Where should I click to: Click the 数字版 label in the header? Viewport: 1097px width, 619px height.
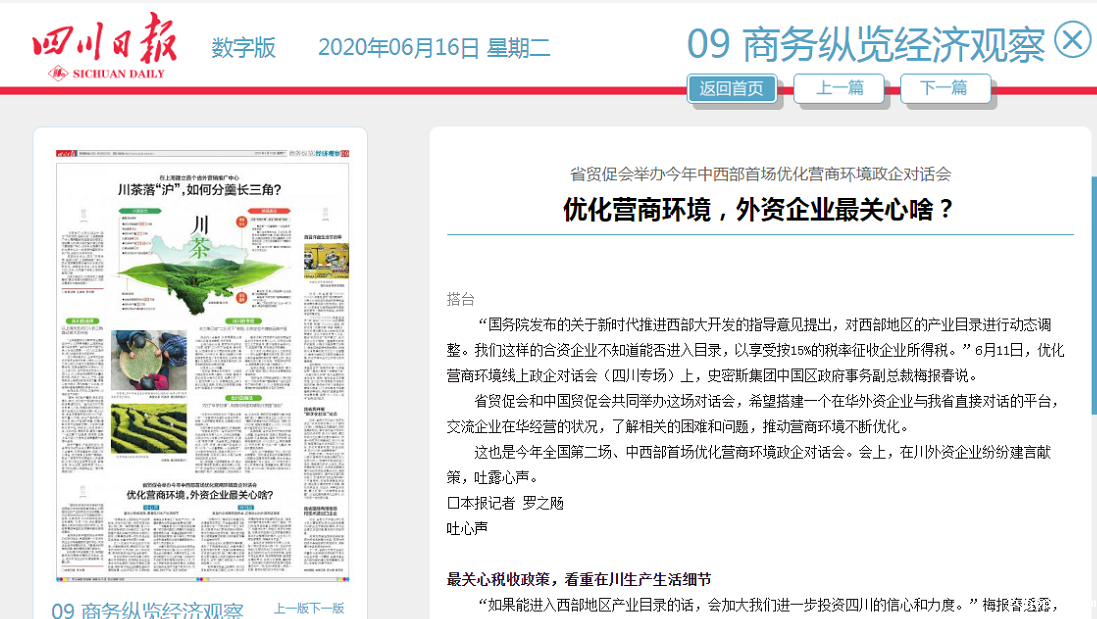[x=243, y=47]
